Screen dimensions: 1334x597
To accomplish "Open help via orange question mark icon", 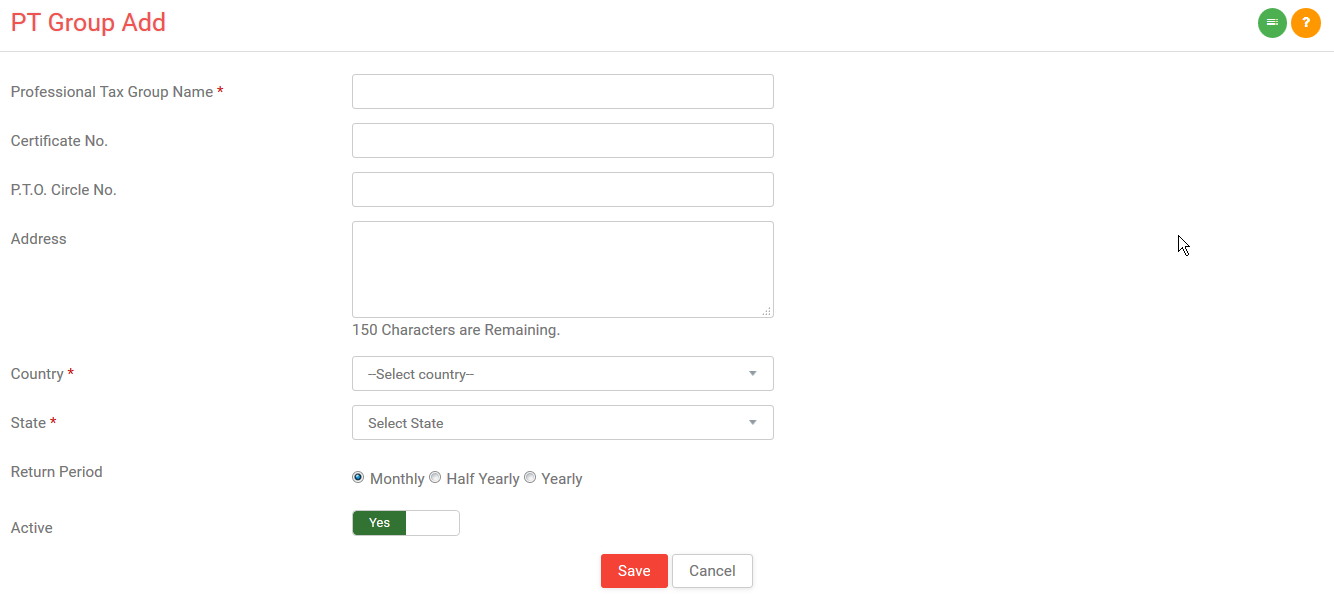I will [x=1306, y=23].
